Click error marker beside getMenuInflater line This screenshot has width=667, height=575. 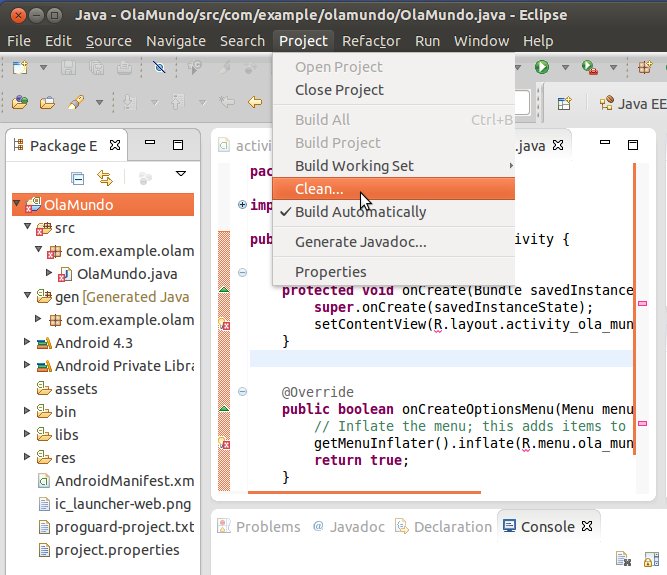point(225,444)
